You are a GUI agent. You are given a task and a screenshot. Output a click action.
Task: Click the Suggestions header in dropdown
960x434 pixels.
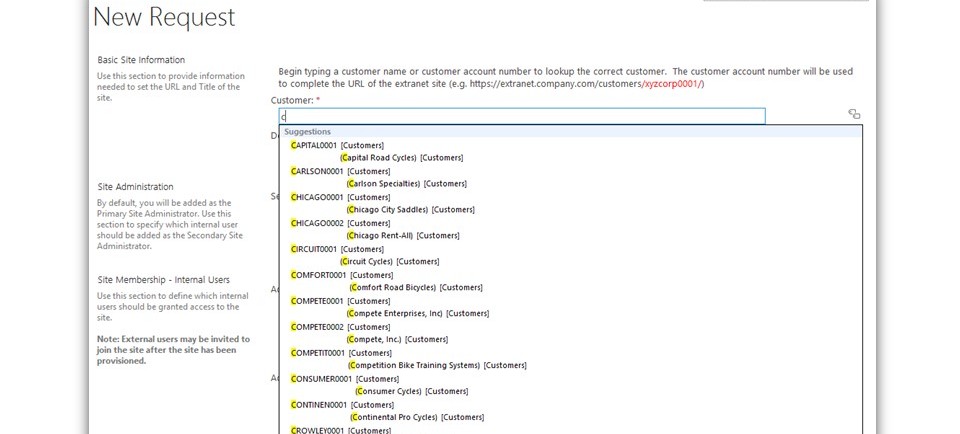[x=308, y=132]
